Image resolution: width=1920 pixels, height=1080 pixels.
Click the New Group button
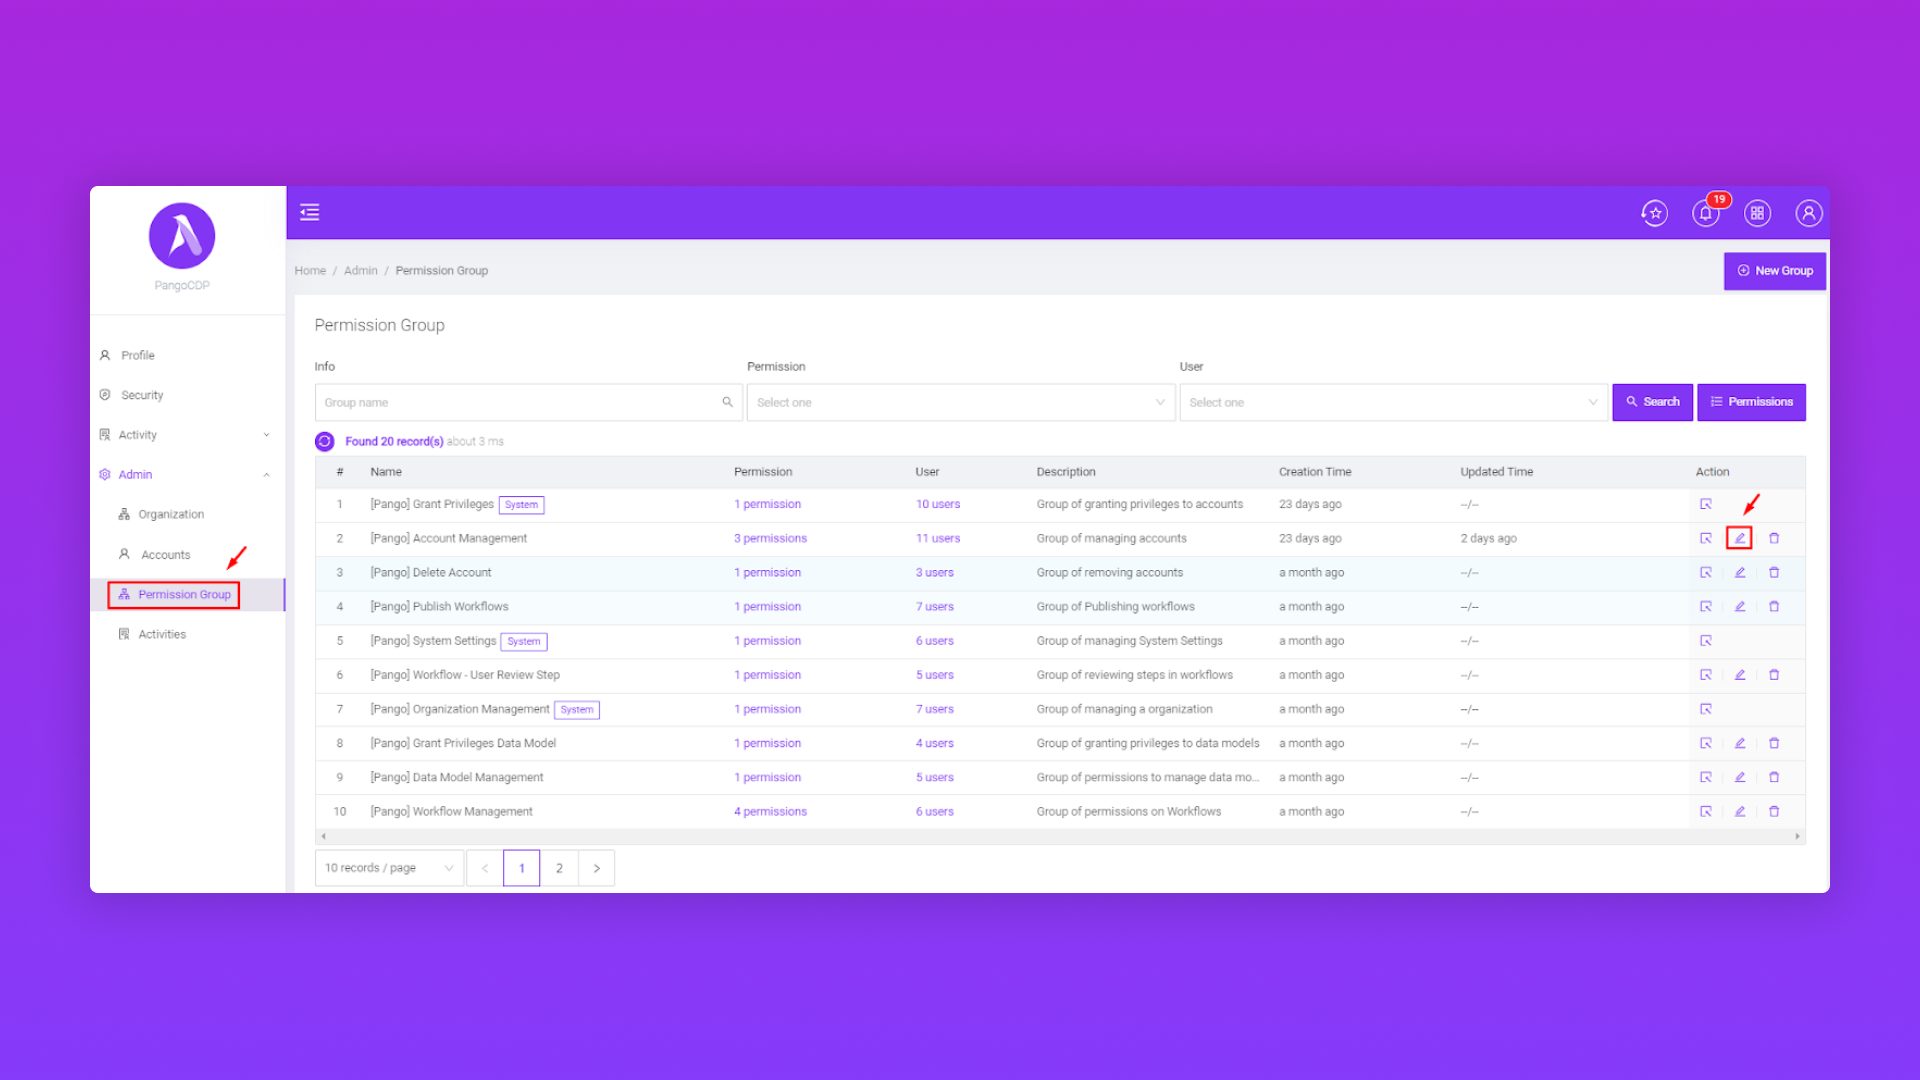click(1775, 271)
